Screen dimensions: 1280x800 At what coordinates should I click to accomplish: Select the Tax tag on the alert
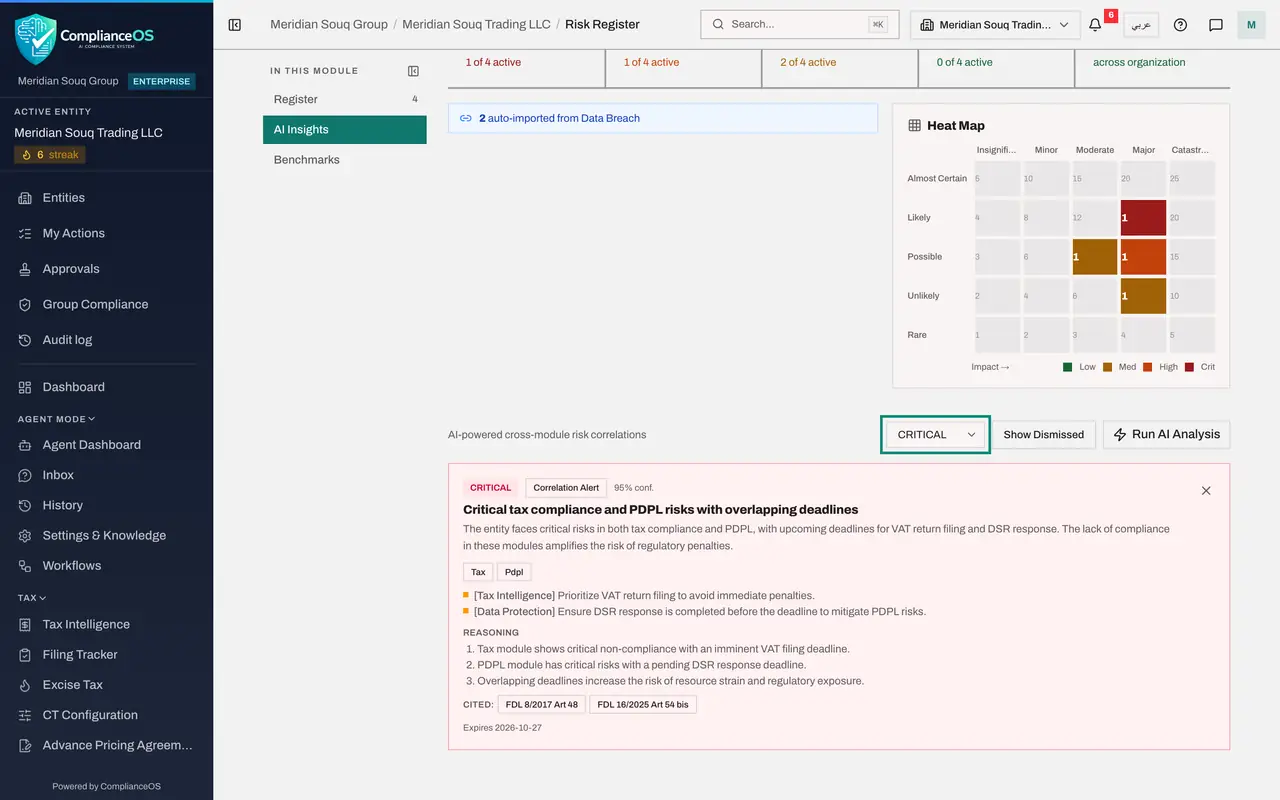[x=478, y=572]
